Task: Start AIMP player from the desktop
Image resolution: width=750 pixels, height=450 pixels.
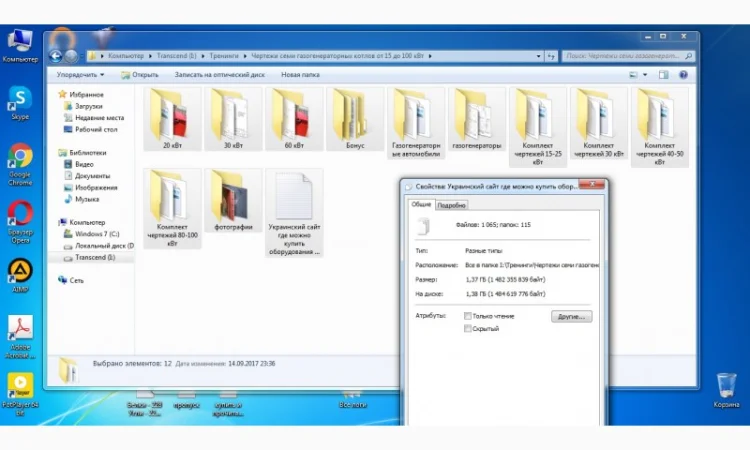Action: click(x=20, y=273)
